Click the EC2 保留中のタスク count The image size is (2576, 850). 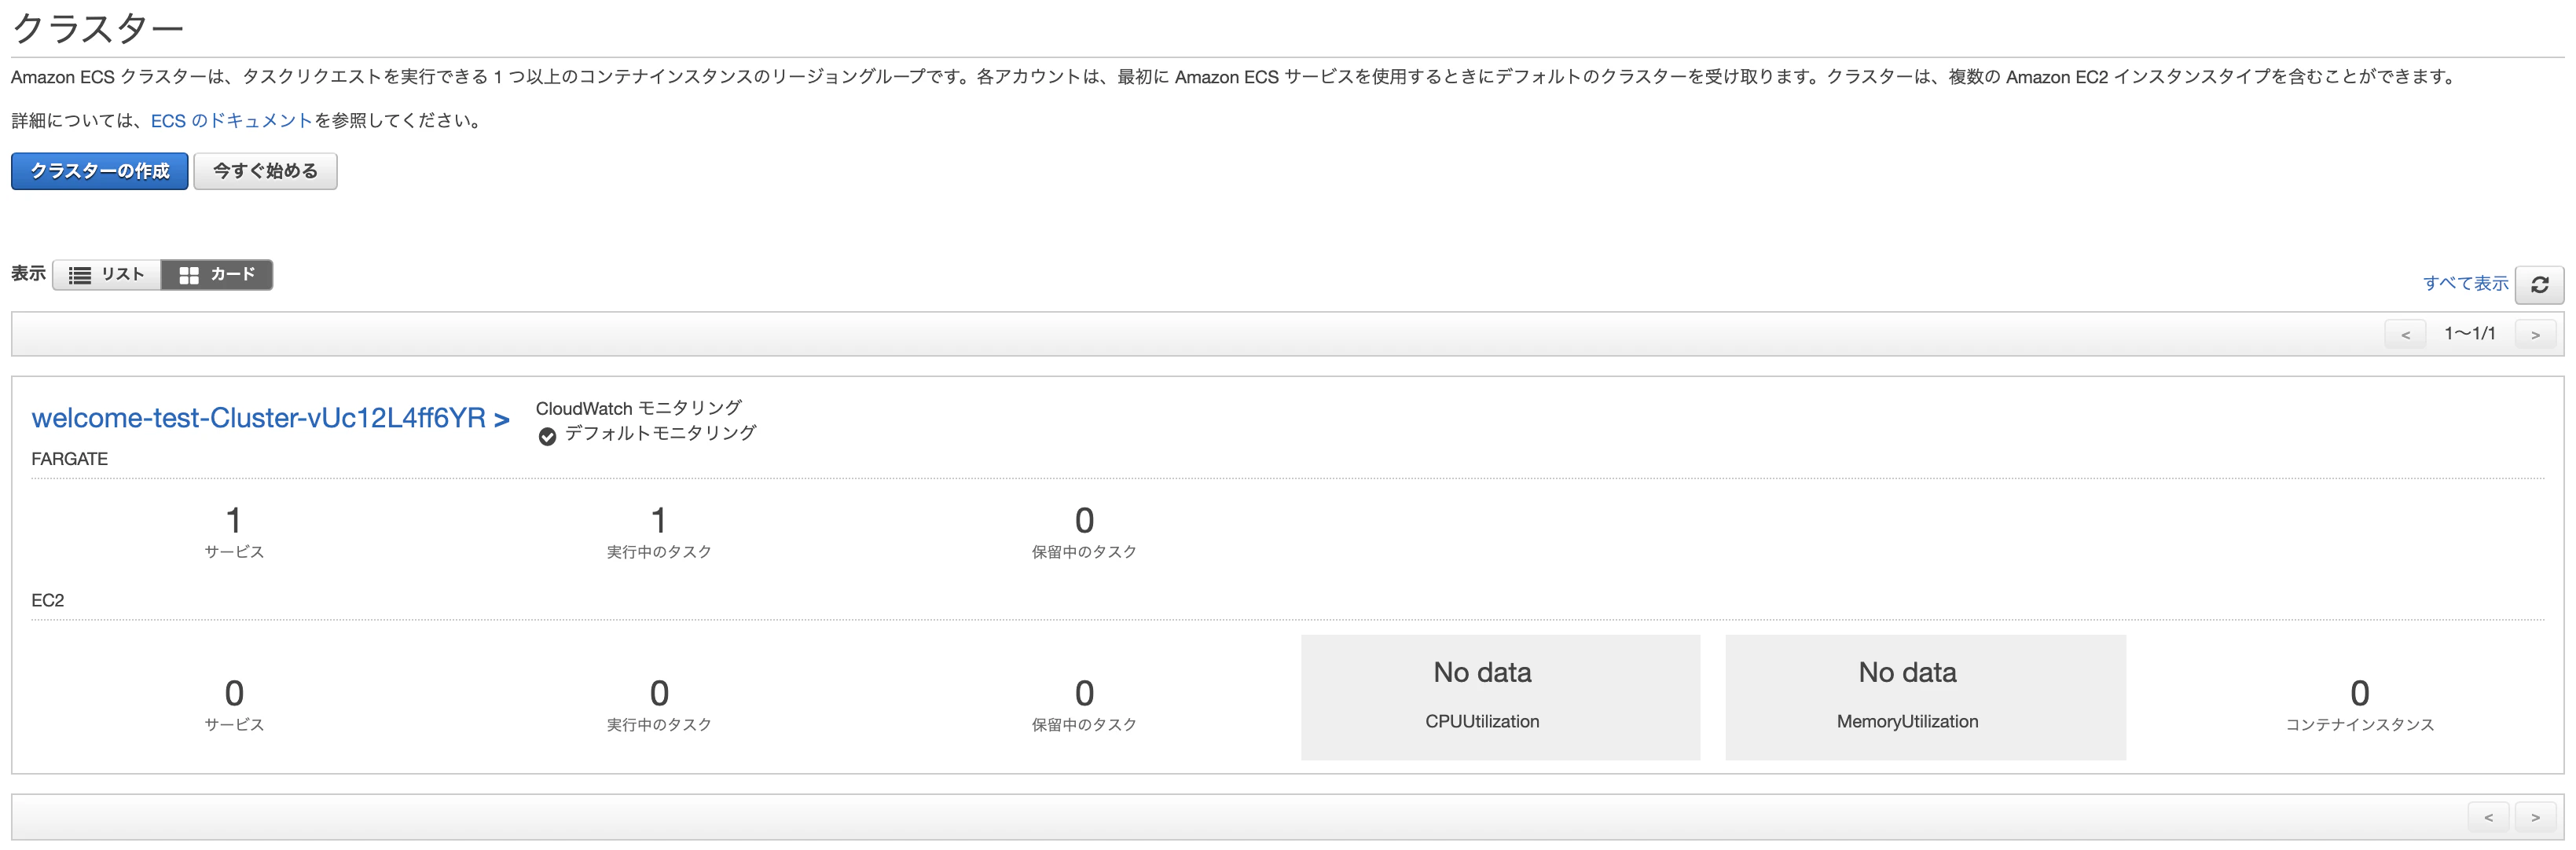pyautogui.click(x=1084, y=693)
